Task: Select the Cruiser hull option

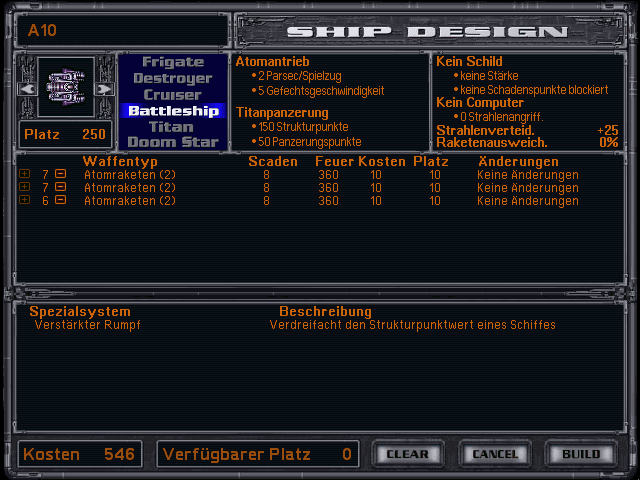Action: 172,94
